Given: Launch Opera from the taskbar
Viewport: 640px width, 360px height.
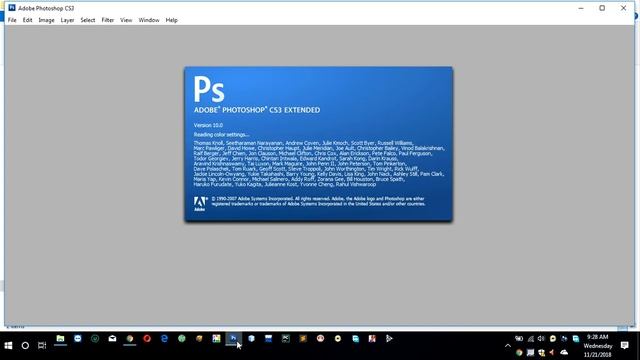Looking at the screenshot, I should pyautogui.click(x=147, y=338).
